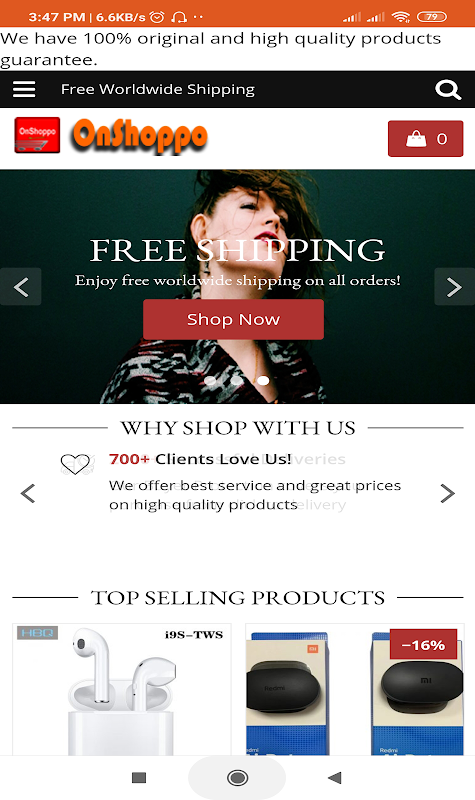The image size is (475, 800).
Task: Open the hamburger menu
Action: tap(24, 89)
